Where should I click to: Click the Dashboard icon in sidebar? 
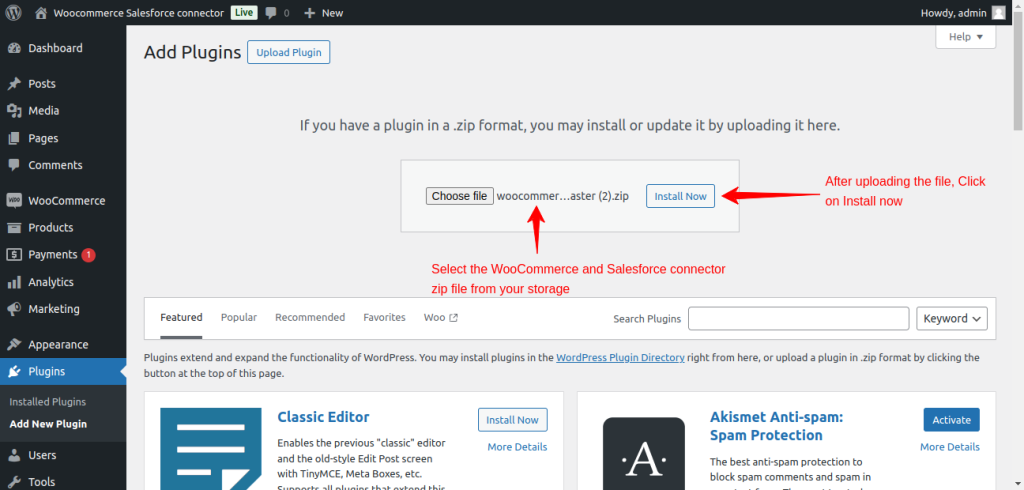[14, 48]
